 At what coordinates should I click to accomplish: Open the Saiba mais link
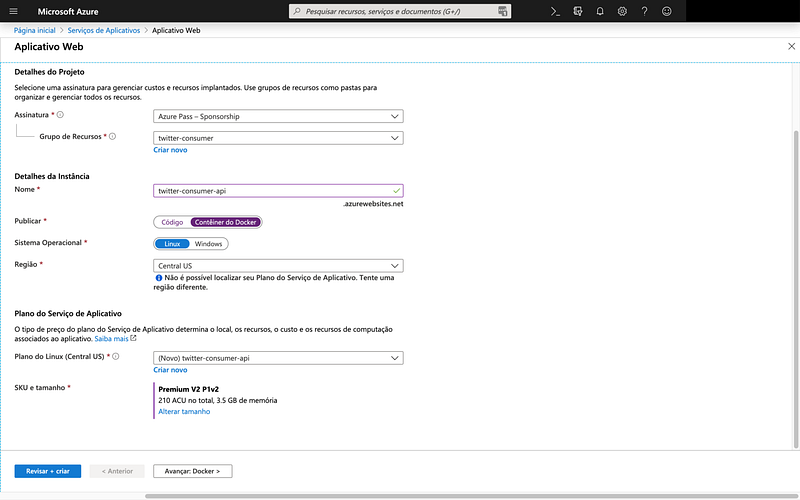111,339
